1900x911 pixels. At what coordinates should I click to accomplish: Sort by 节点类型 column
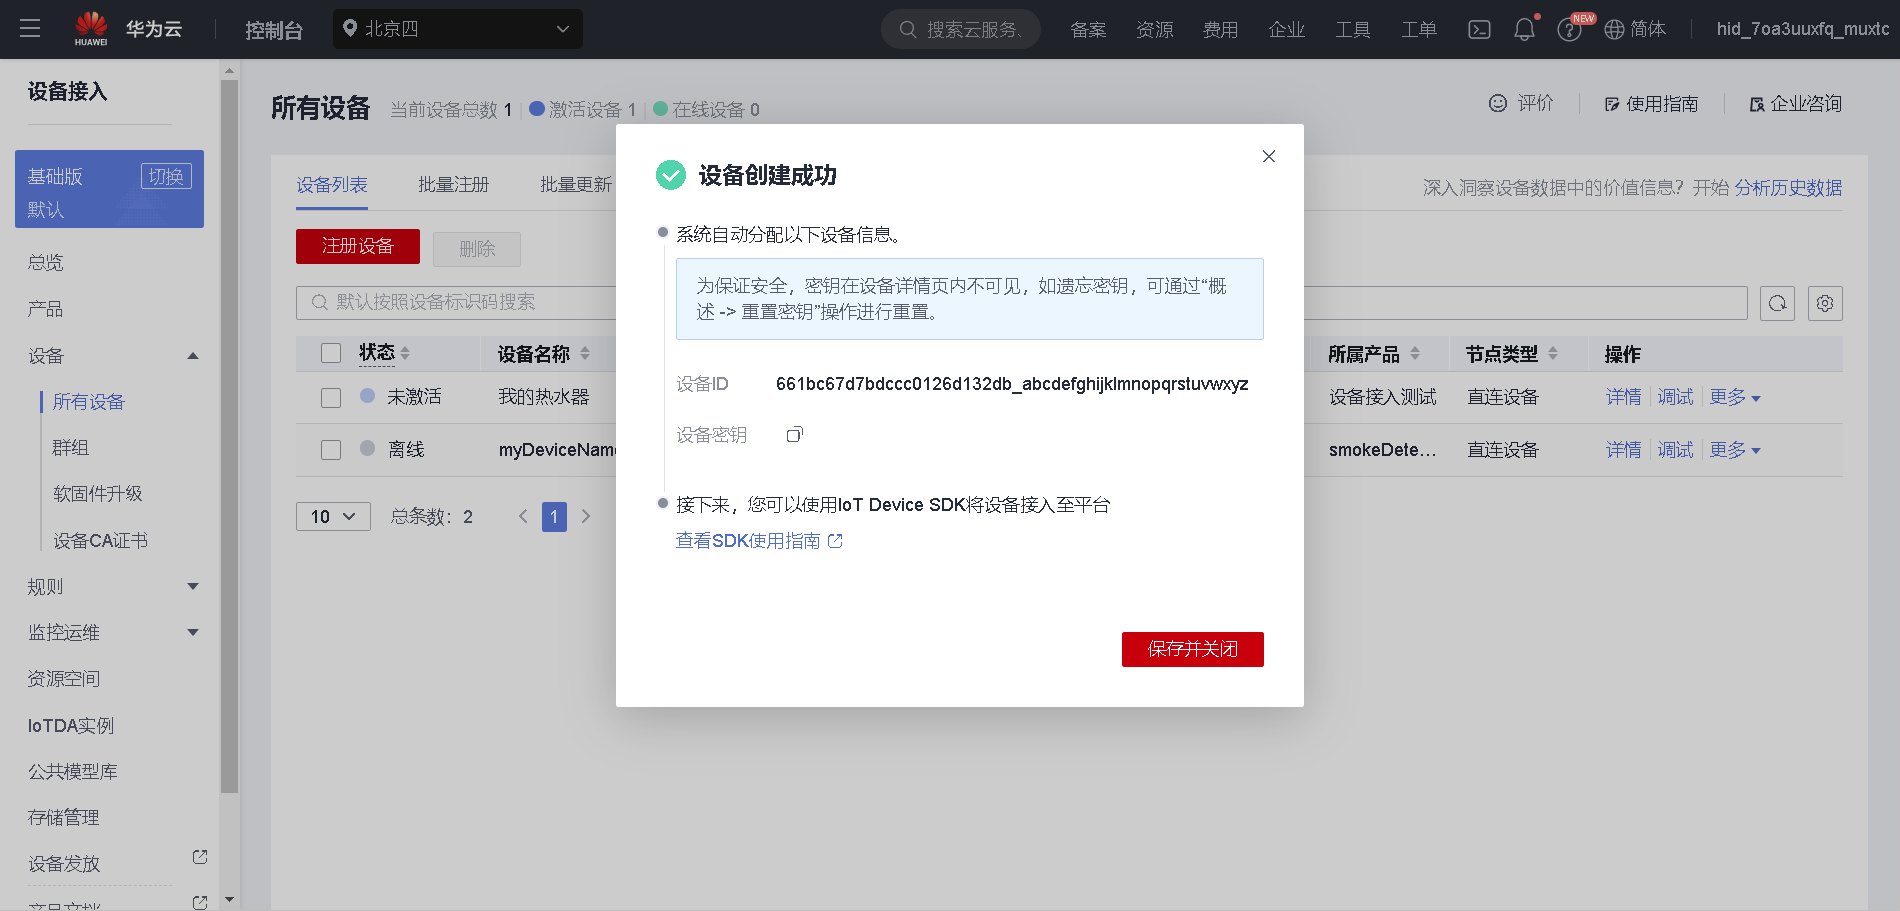click(x=1553, y=353)
